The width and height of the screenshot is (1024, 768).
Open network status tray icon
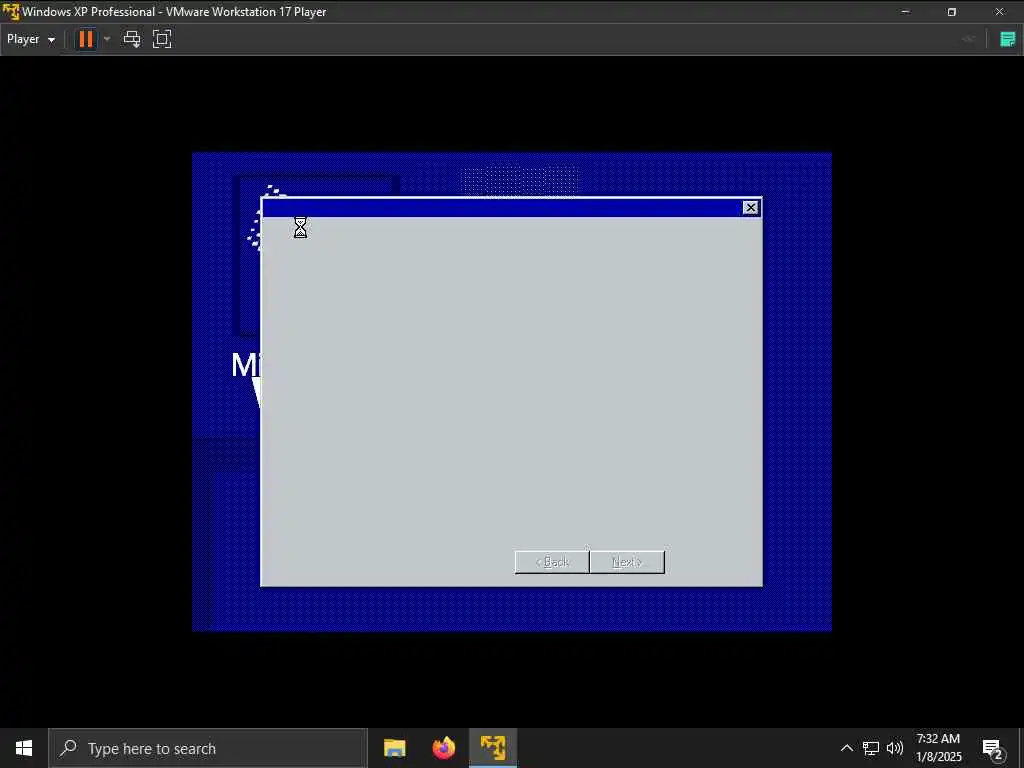(x=871, y=748)
